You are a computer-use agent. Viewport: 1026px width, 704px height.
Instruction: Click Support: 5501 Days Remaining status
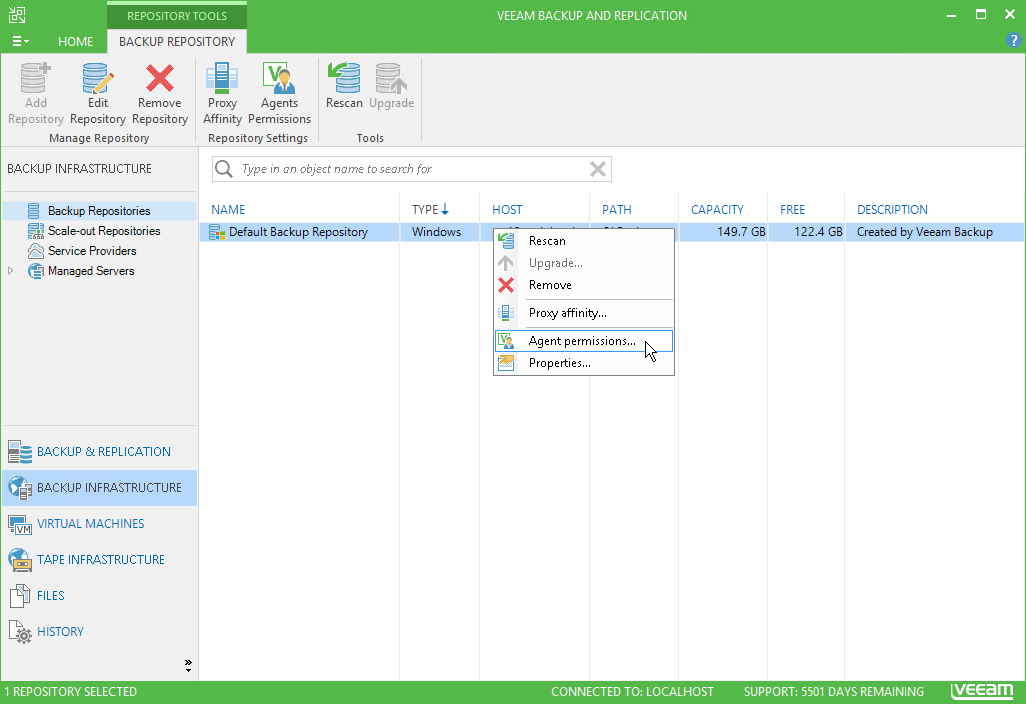tap(834, 692)
